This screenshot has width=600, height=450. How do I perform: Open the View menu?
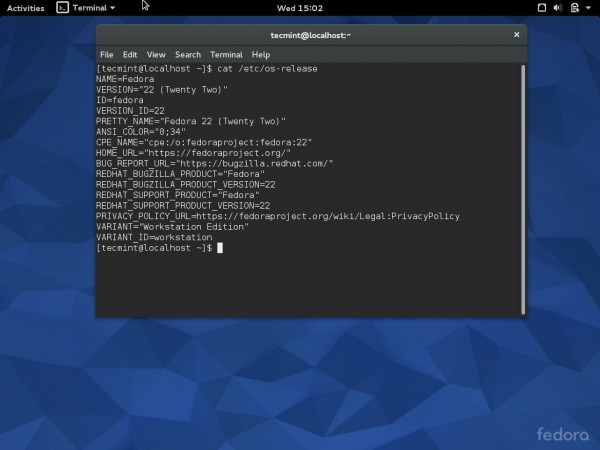[156, 54]
